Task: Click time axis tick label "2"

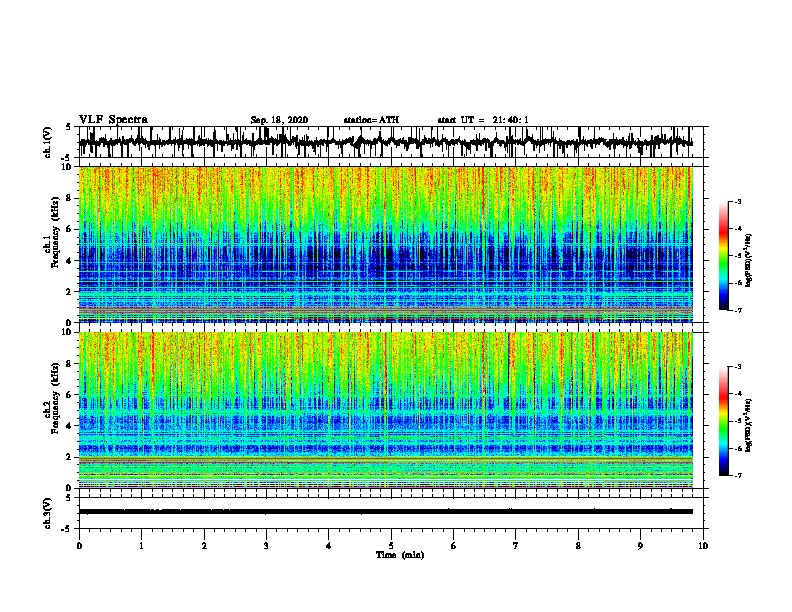Action: coord(204,546)
